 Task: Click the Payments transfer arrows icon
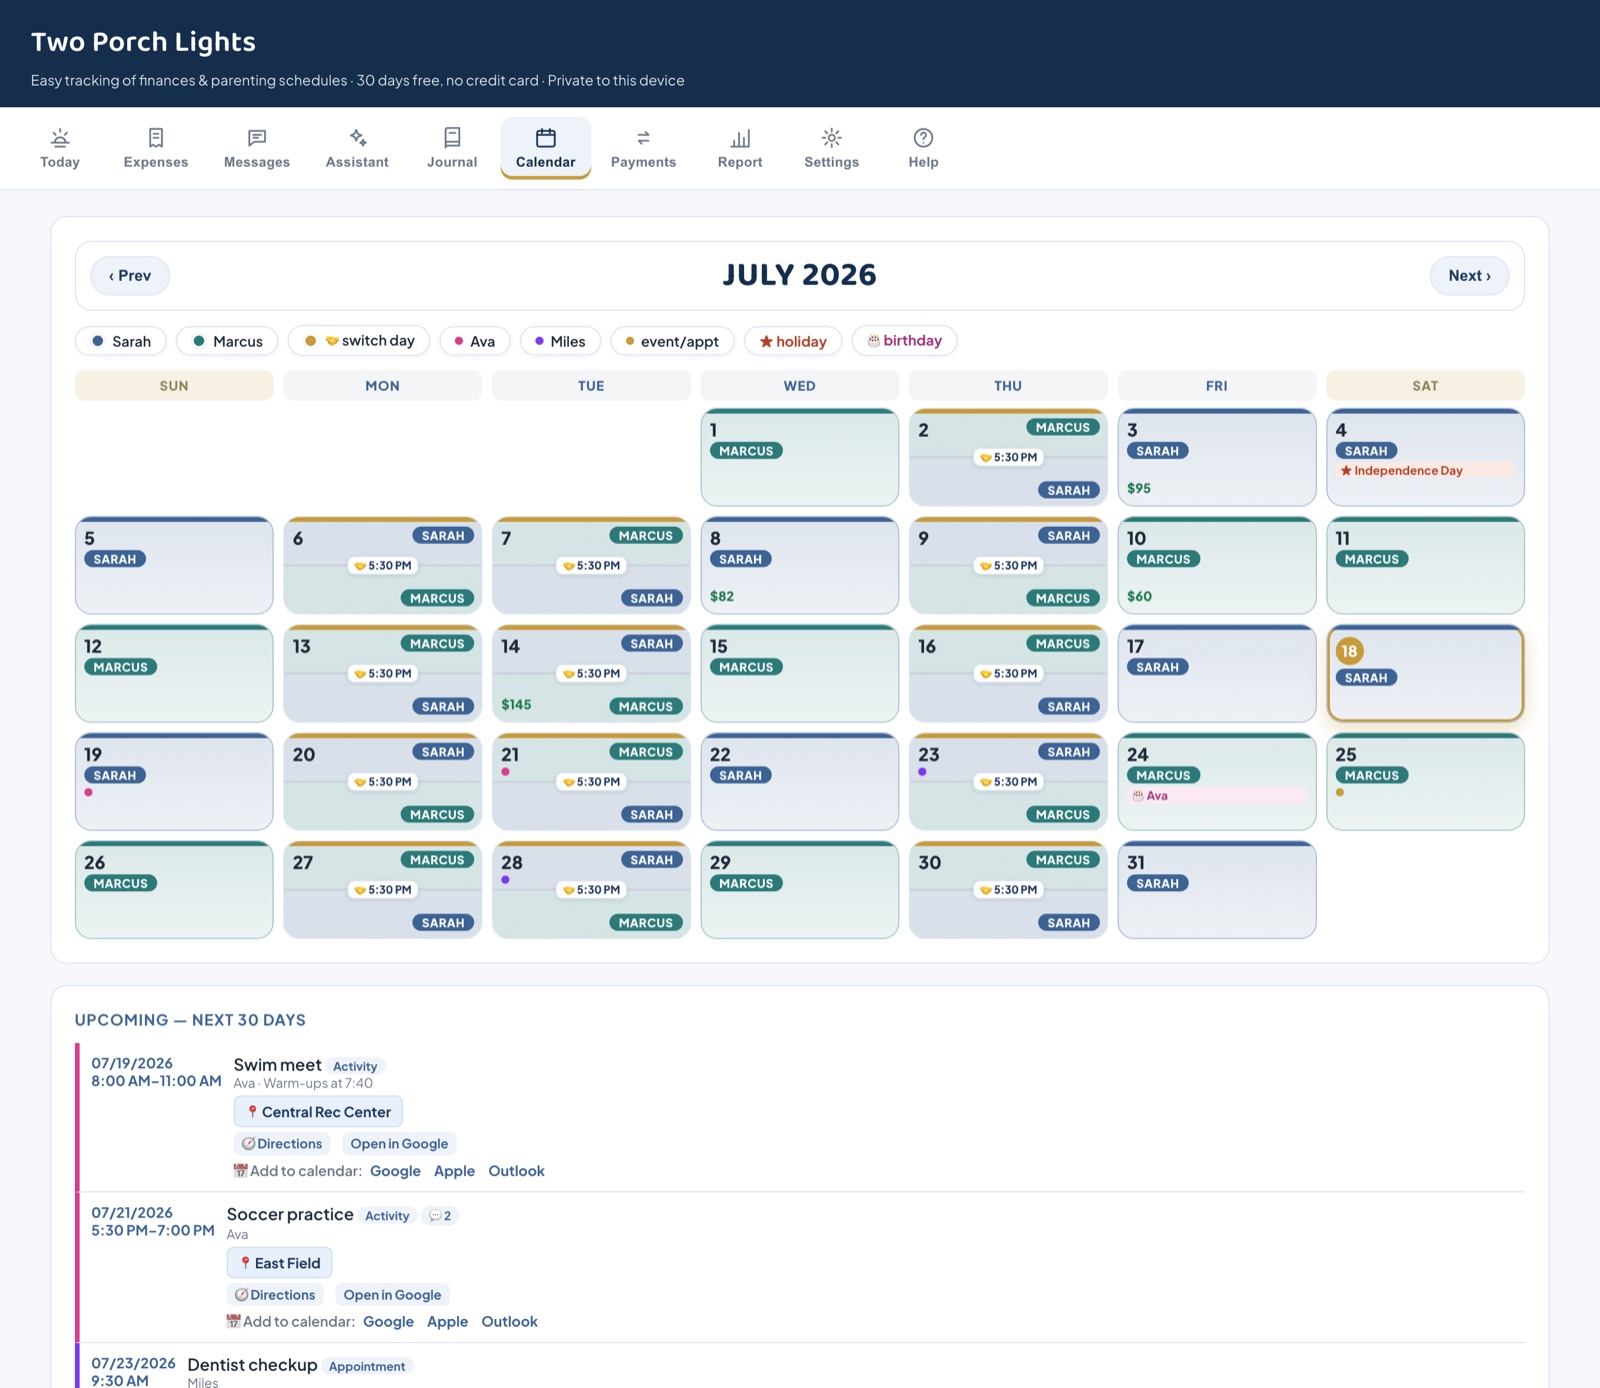pyautogui.click(x=643, y=138)
